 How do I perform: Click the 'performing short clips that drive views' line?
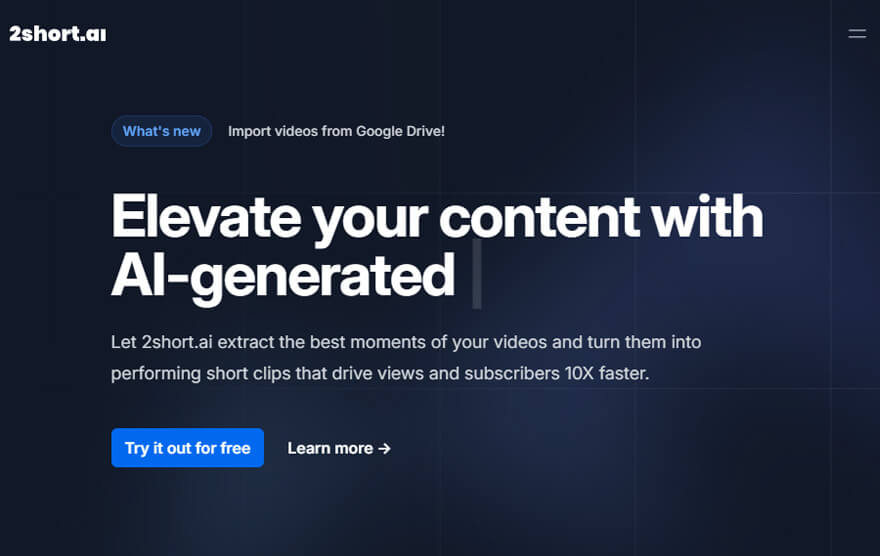[x=380, y=374]
